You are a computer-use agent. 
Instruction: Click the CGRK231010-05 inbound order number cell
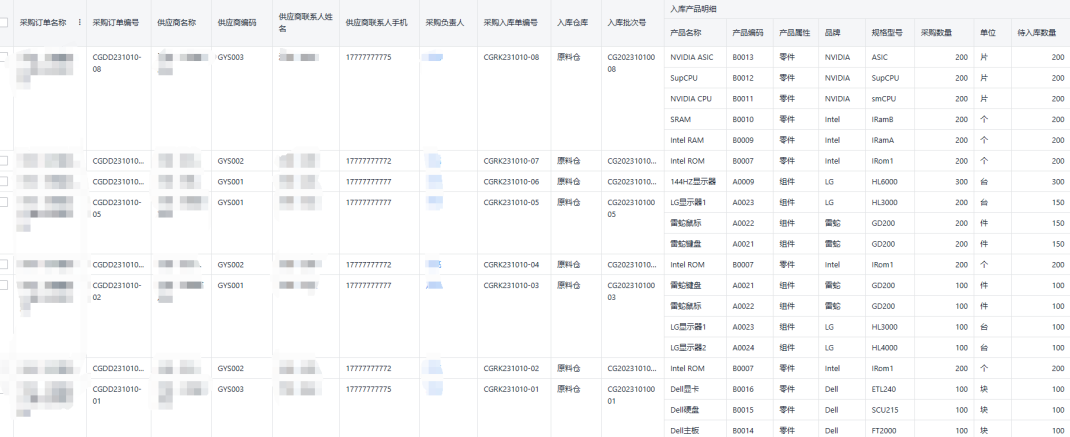[x=511, y=202]
